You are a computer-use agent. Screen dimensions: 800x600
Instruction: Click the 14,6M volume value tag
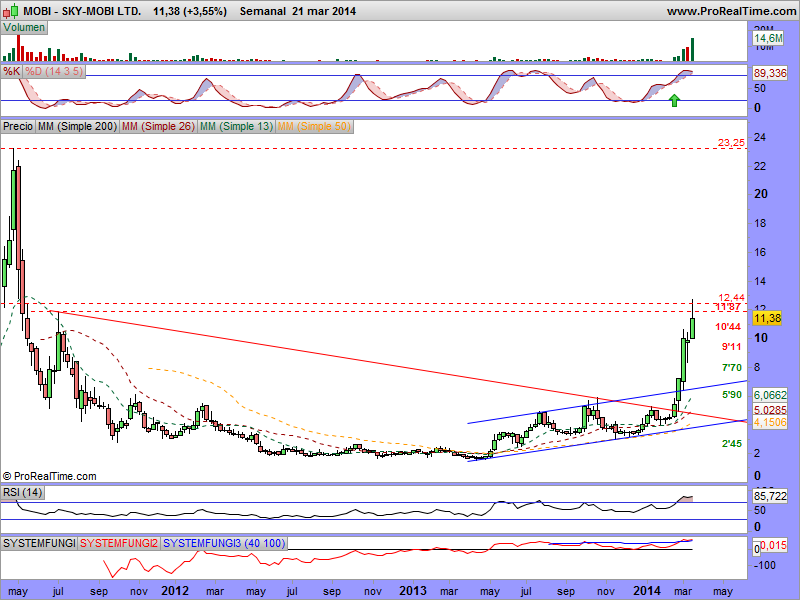tap(766, 38)
